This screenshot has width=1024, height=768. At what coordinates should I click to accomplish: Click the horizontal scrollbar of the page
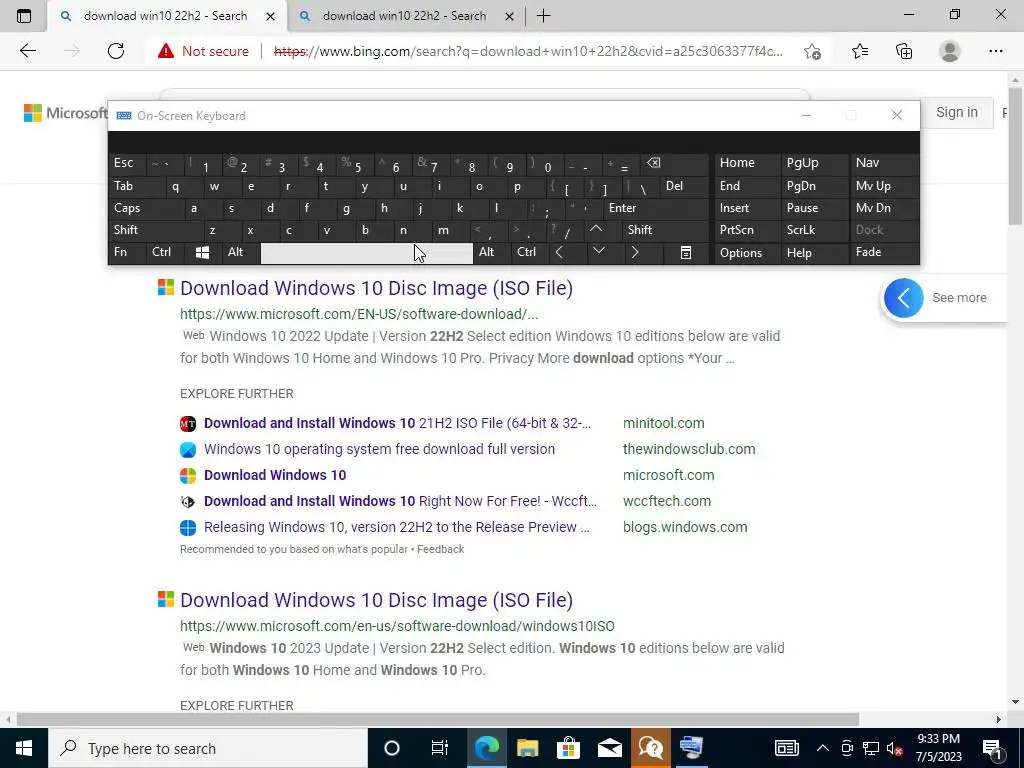[x=438, y=719]
